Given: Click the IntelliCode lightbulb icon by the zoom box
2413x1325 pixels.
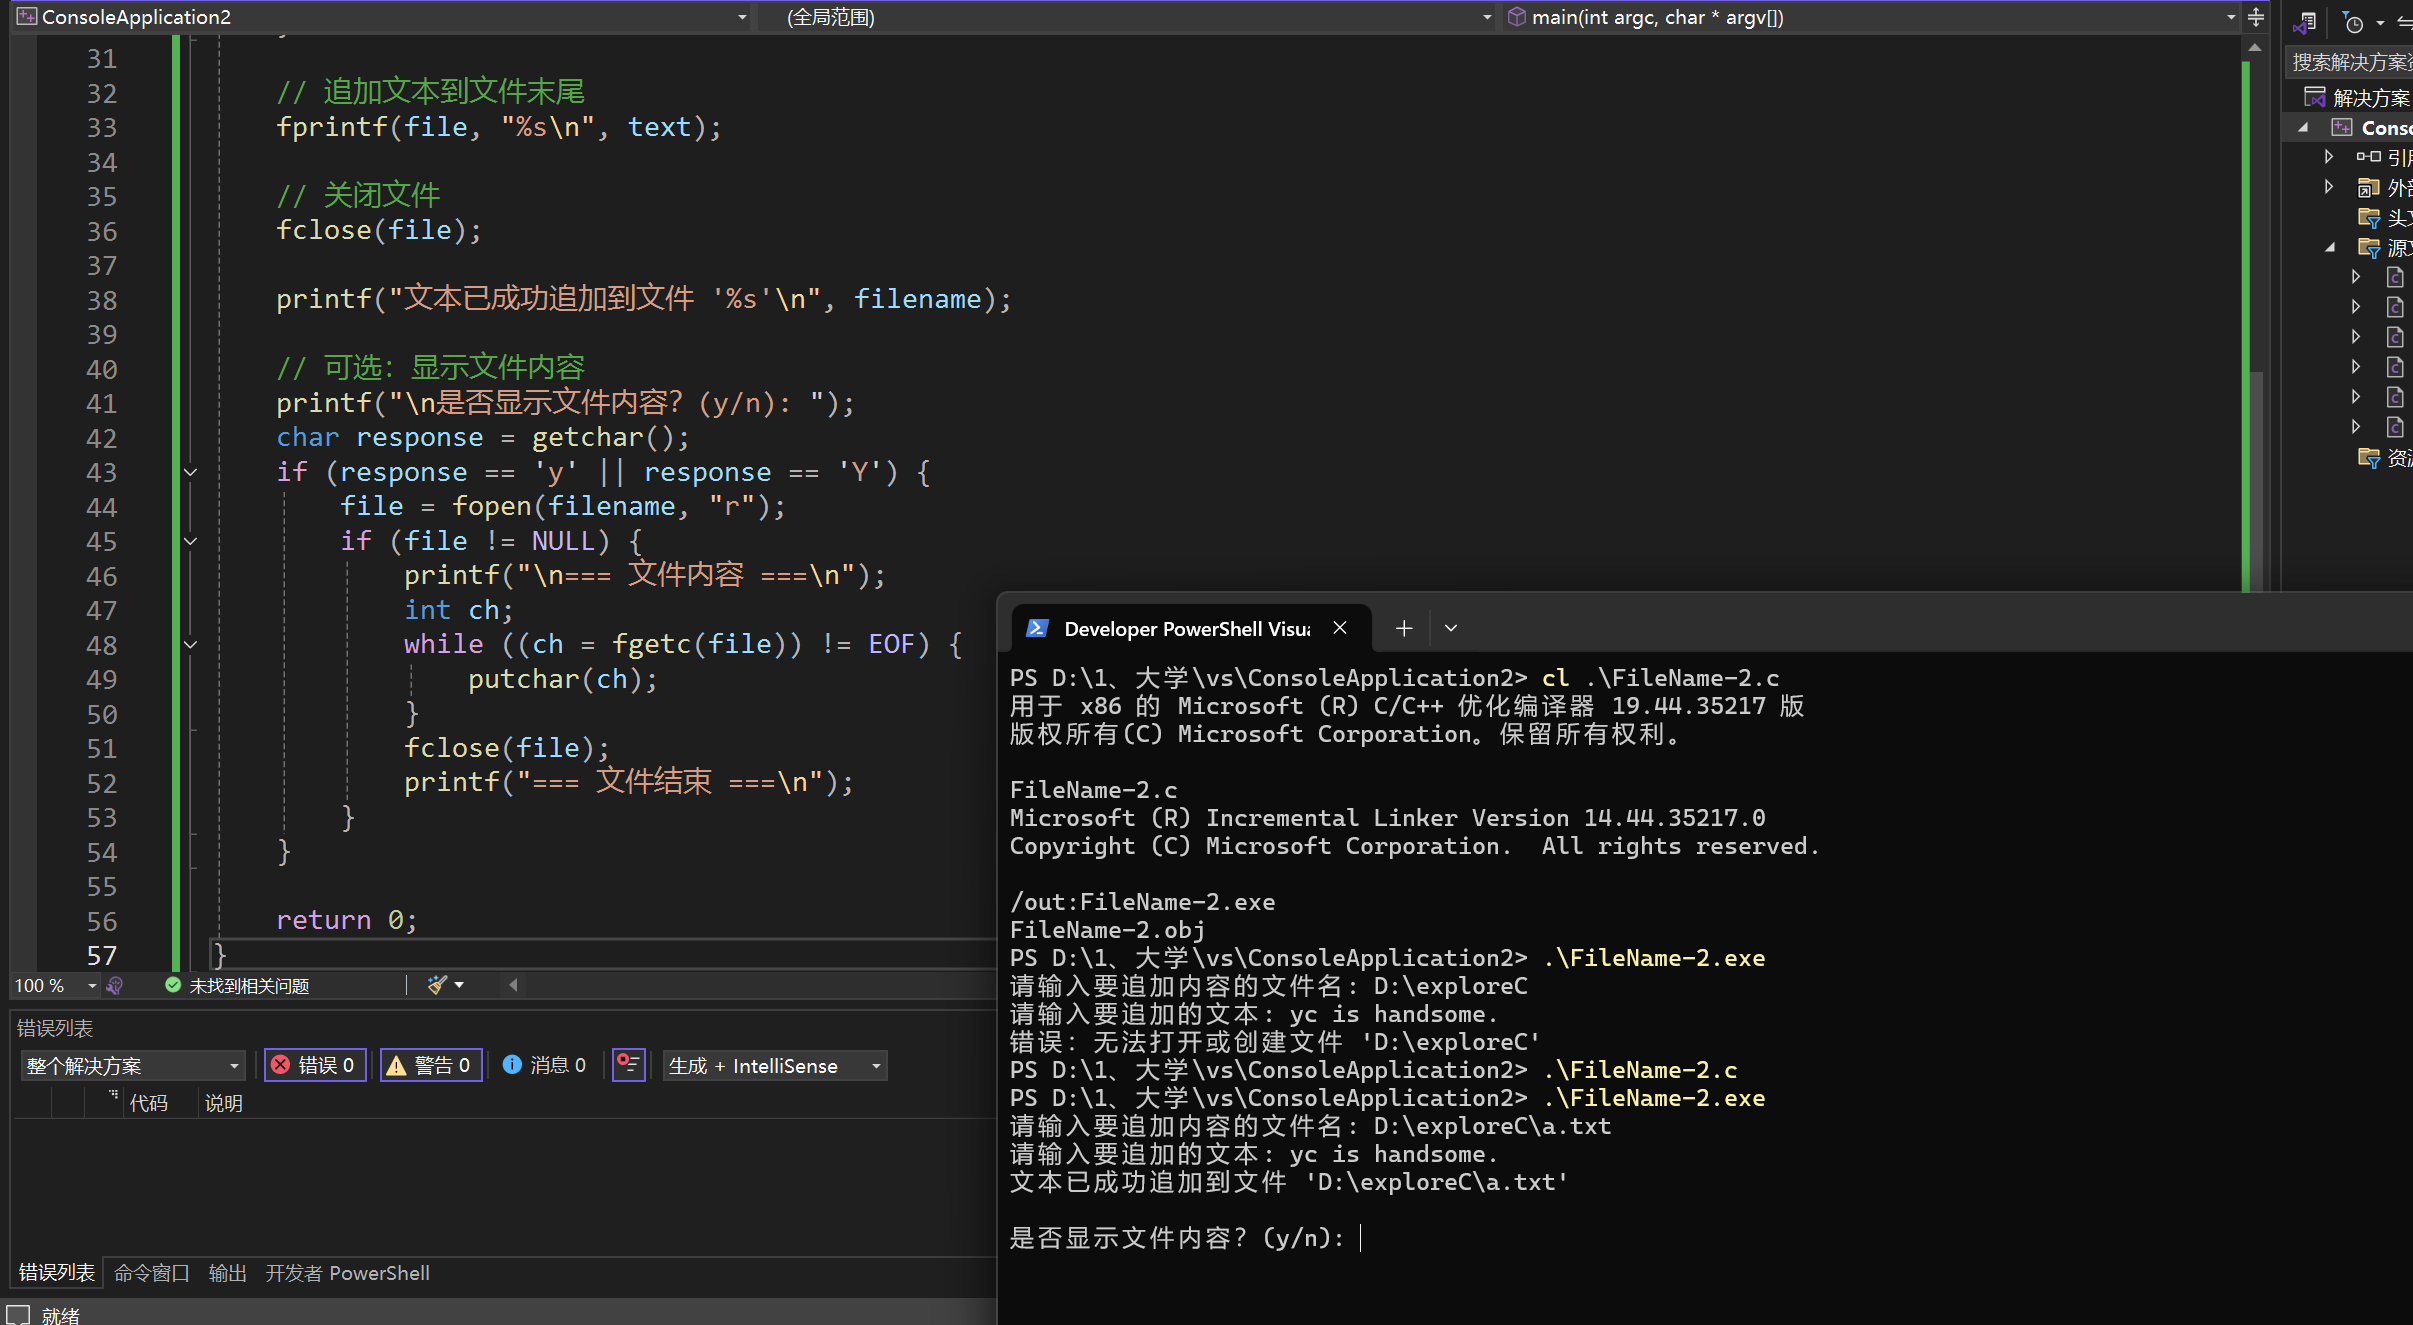Looking at the screenshot, I should (115, 986).
